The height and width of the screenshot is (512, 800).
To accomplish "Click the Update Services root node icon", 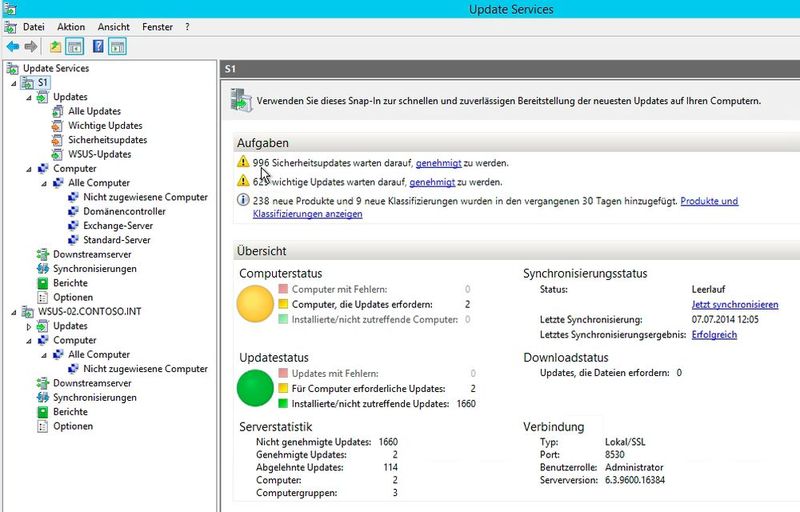I will click(12, 68).
